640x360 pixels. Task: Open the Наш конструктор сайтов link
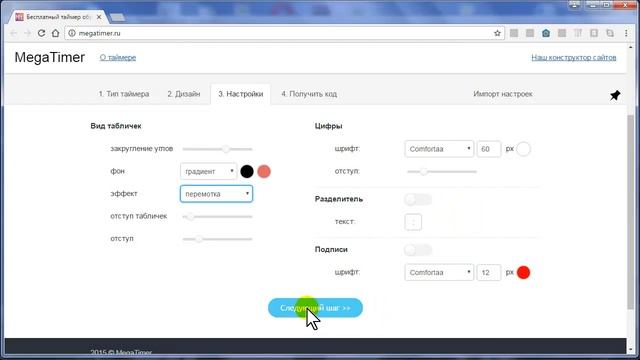[x=573, y=58]
